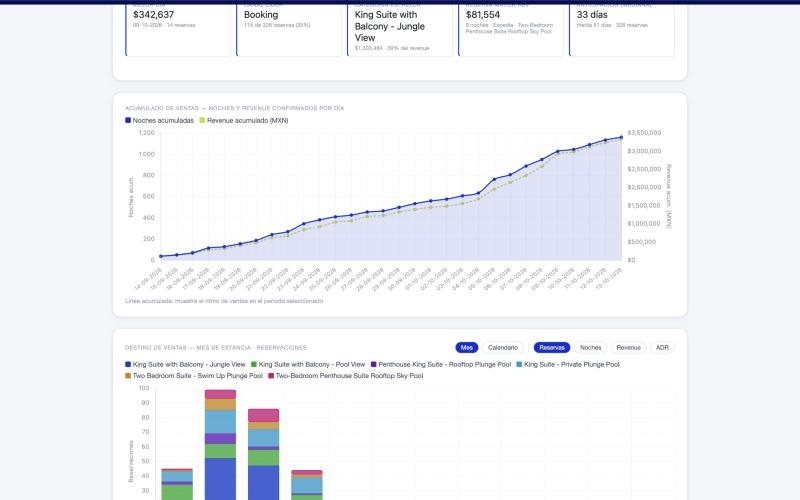Click the Acumulado de ventas chart heading
The image size is (800, 500).
(x=234, y=108)
